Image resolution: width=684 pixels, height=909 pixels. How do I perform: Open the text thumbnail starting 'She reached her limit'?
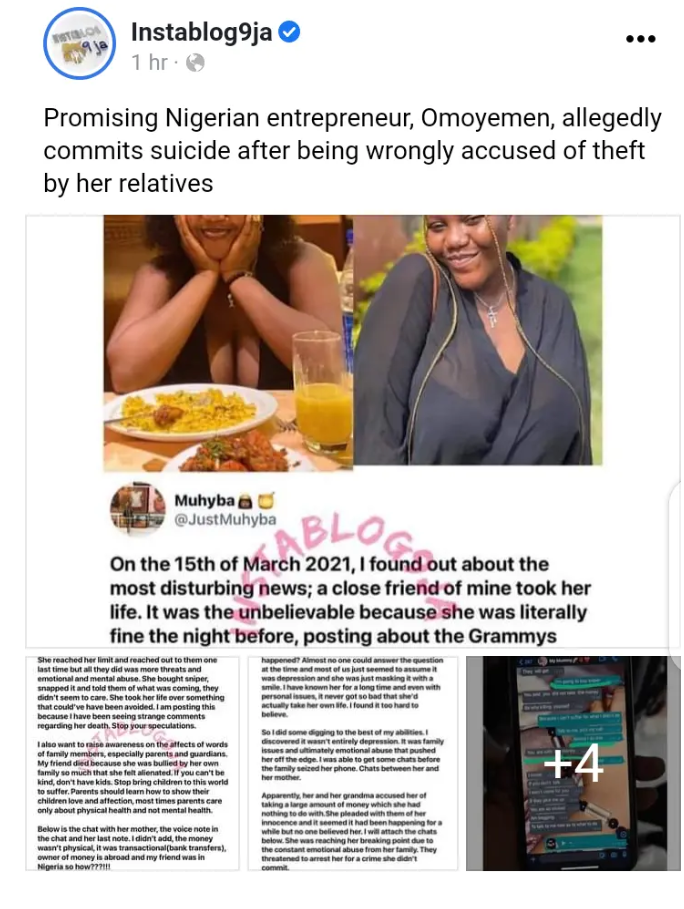[132, 763]
